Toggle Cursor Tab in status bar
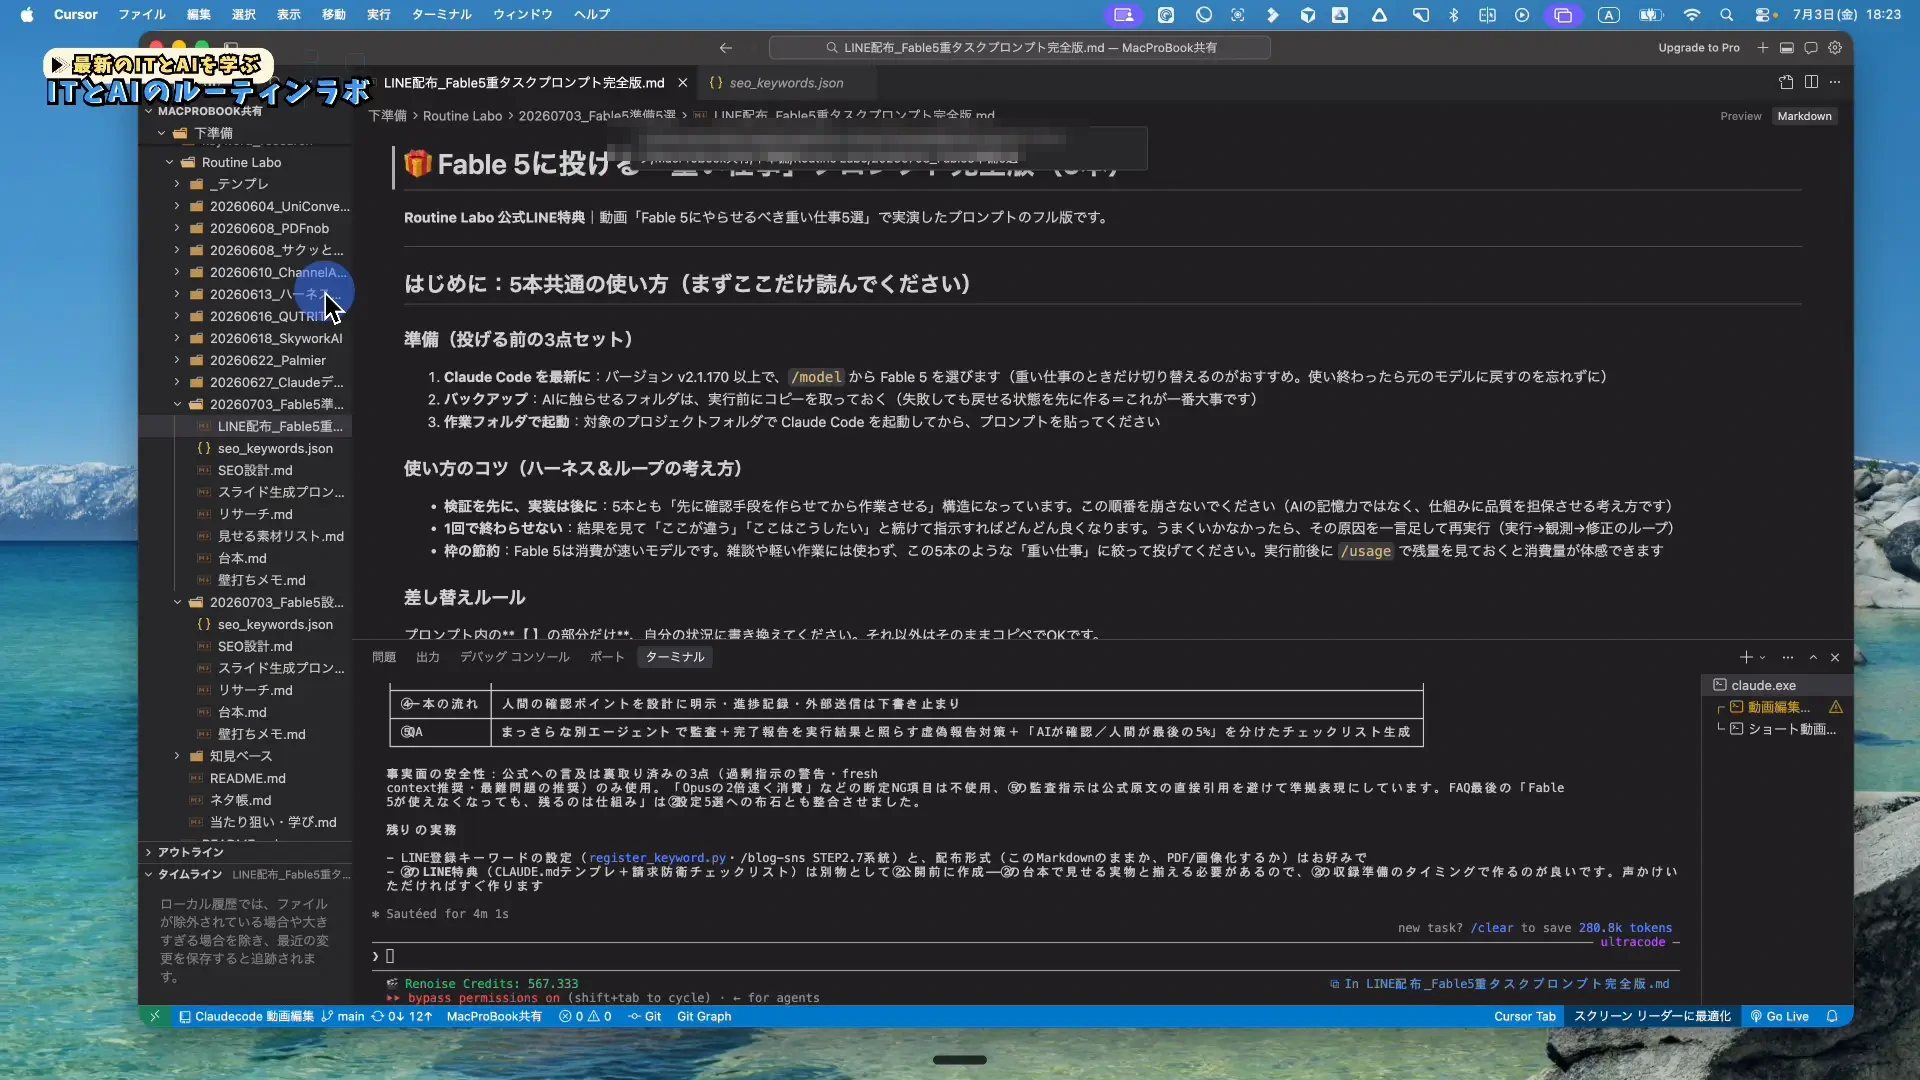The height and width of the screenshot is (1080, 1920). pos(1524,1016)
